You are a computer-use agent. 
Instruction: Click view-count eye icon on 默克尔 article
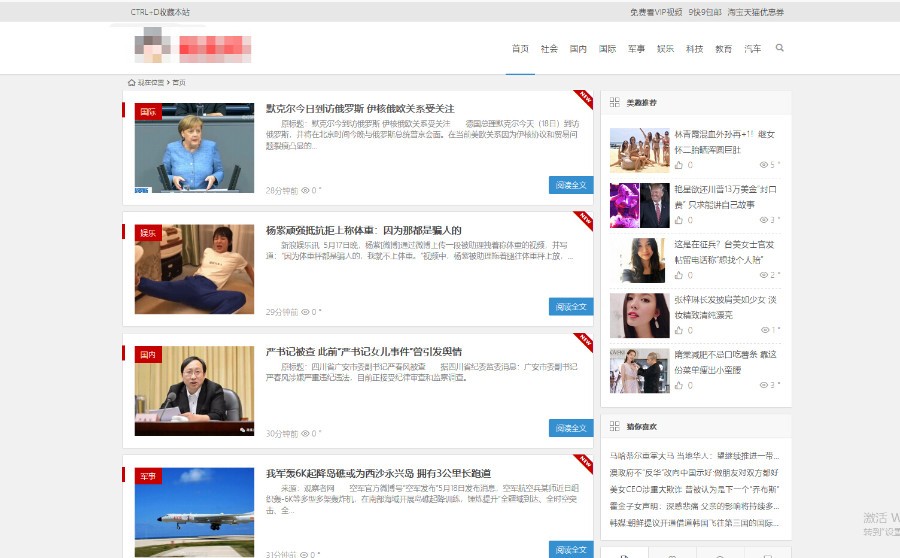[x=305, y=190]
